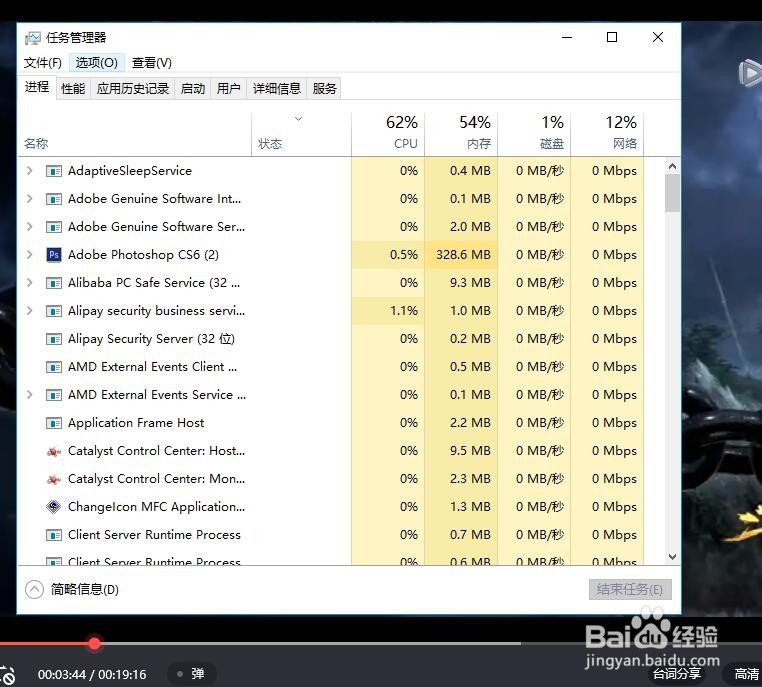Click the scrollbar up arrow
Viewport: 762px width, 687px height.
(x=672, y=166)
